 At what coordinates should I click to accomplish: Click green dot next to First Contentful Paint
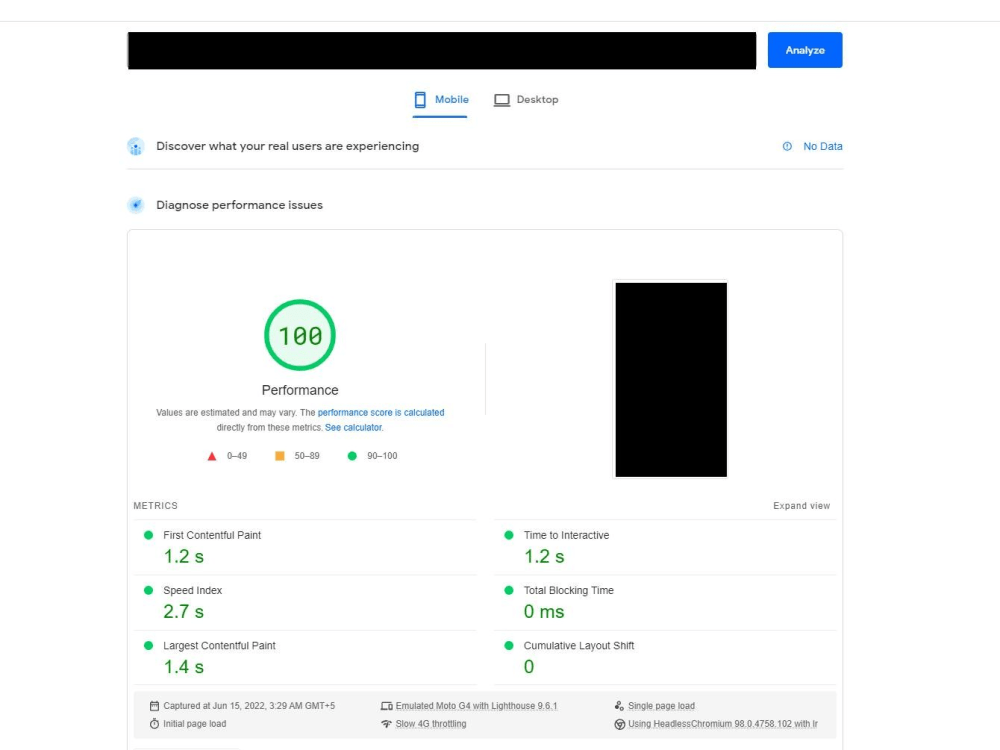coord(149,535)
